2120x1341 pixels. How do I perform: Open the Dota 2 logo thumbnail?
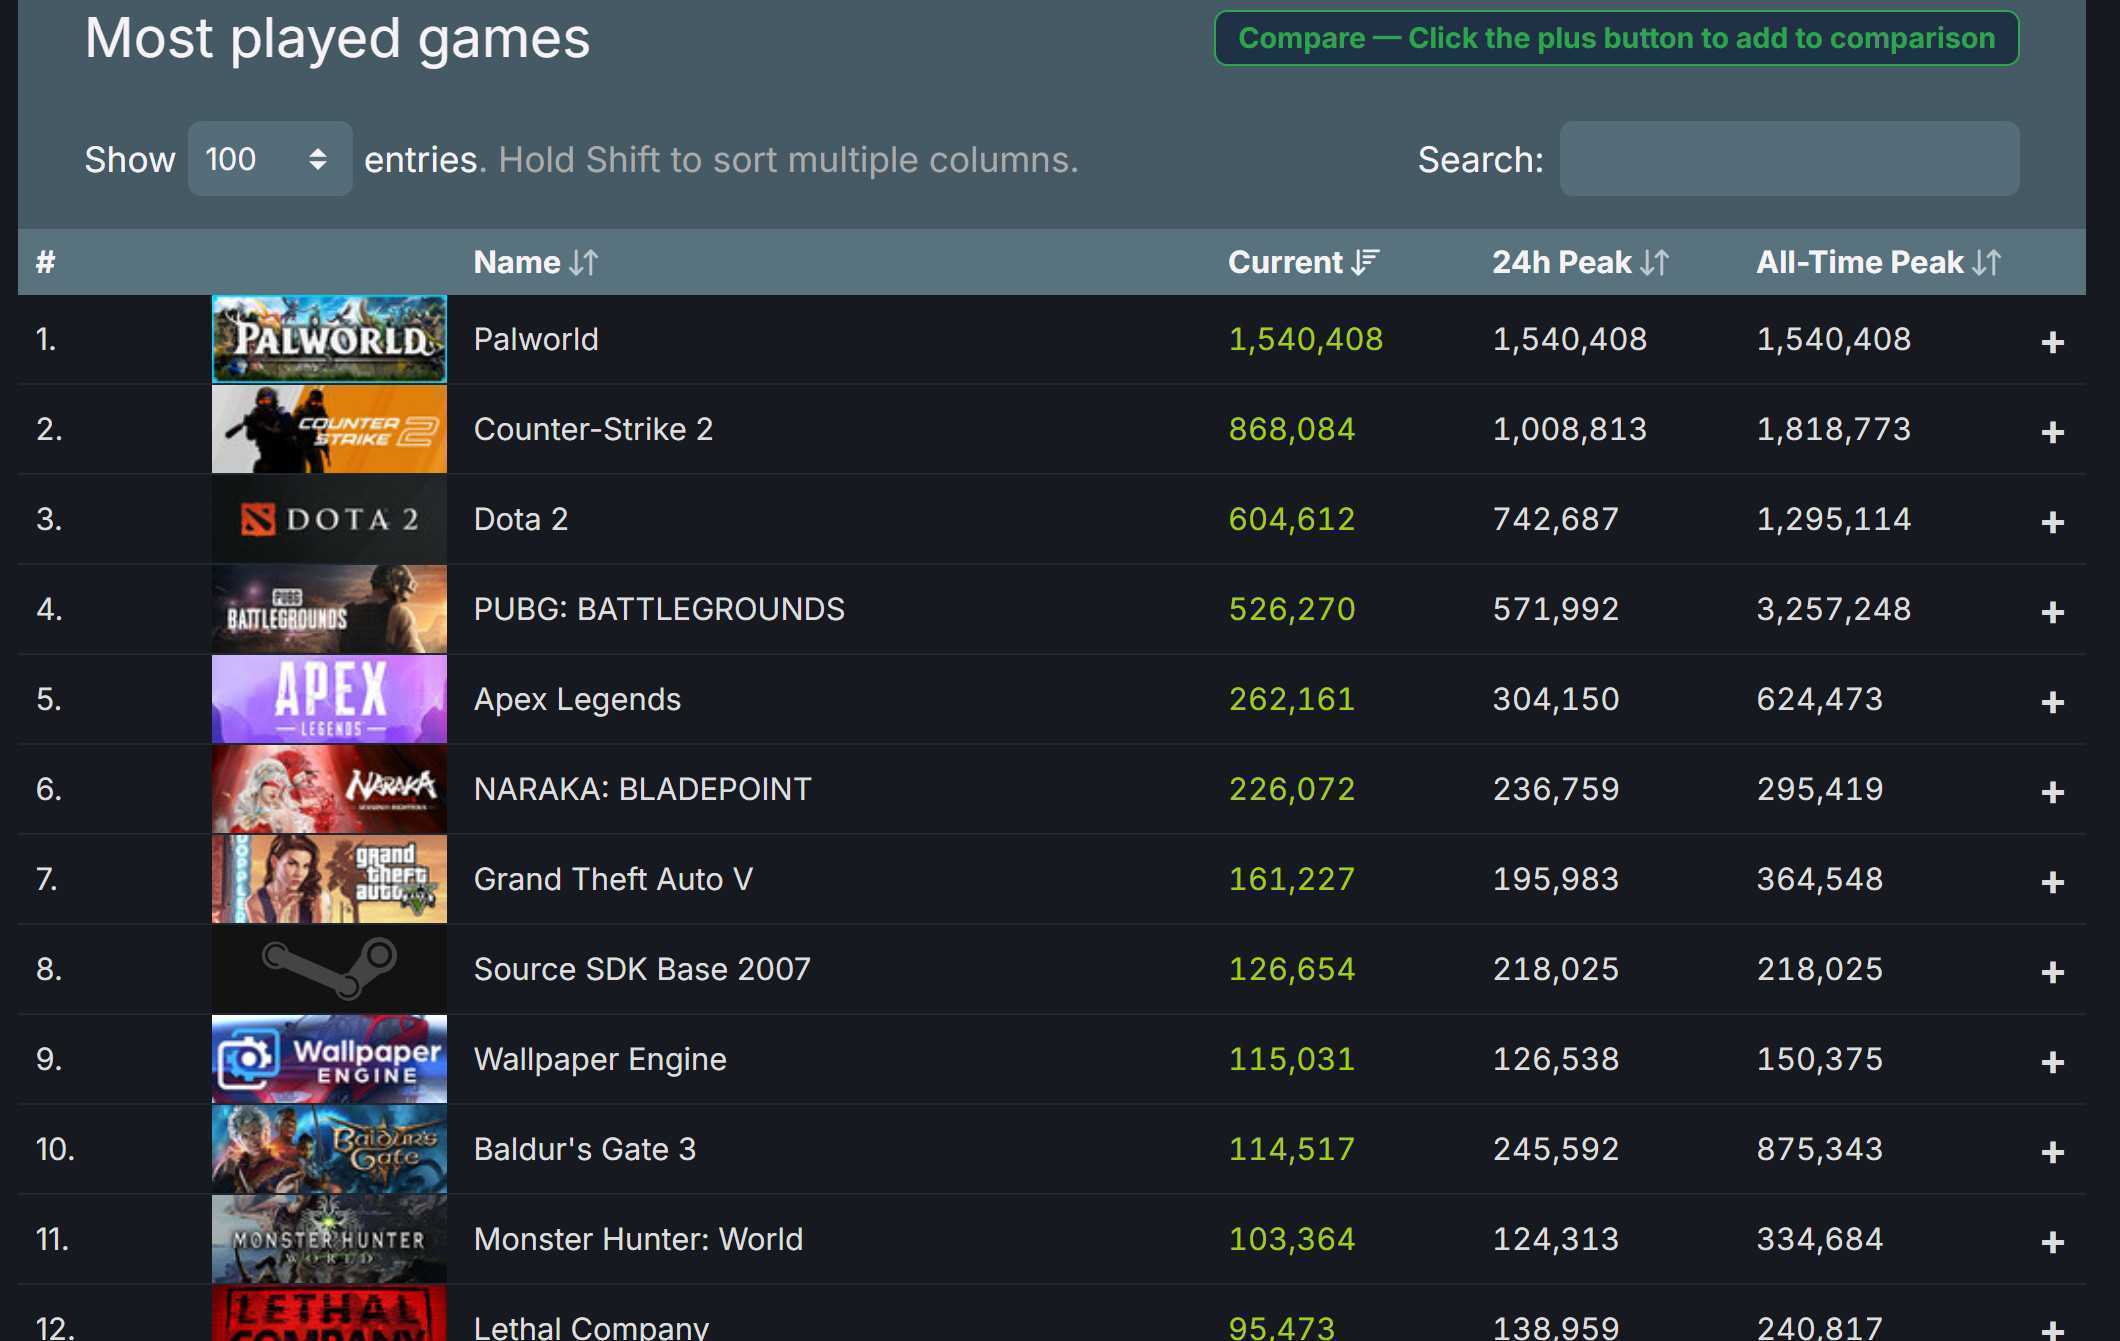[329, 519]
